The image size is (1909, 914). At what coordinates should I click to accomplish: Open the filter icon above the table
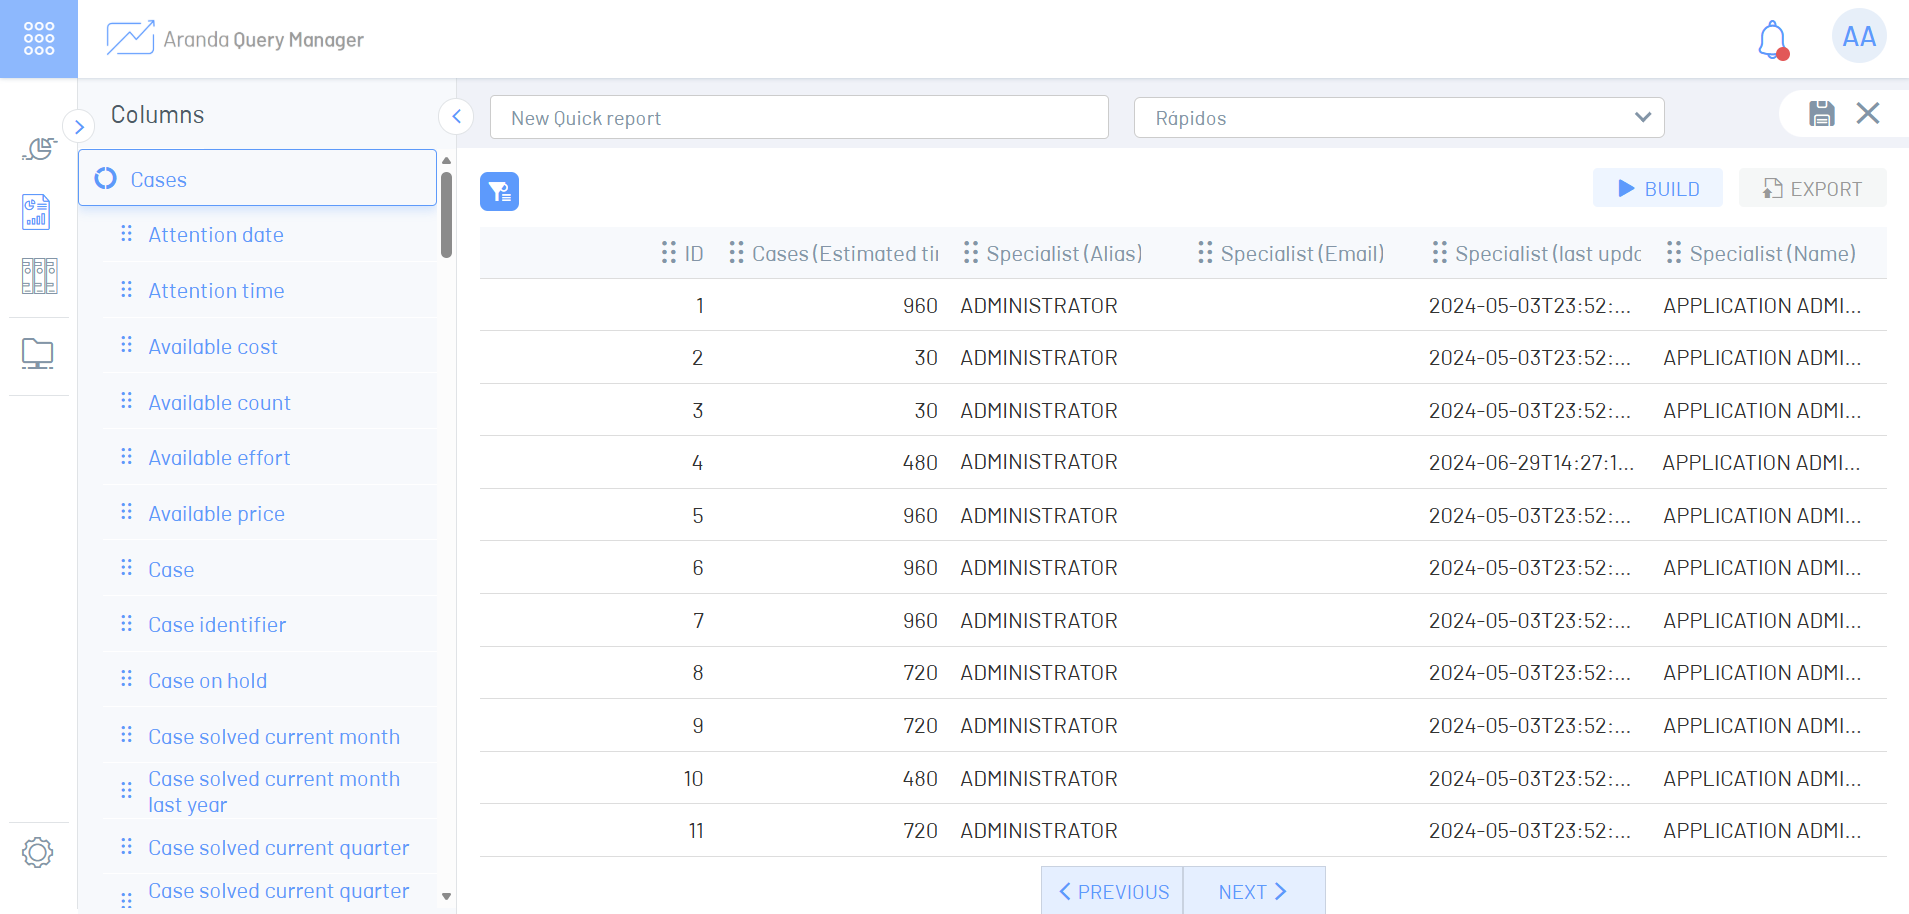499,191
